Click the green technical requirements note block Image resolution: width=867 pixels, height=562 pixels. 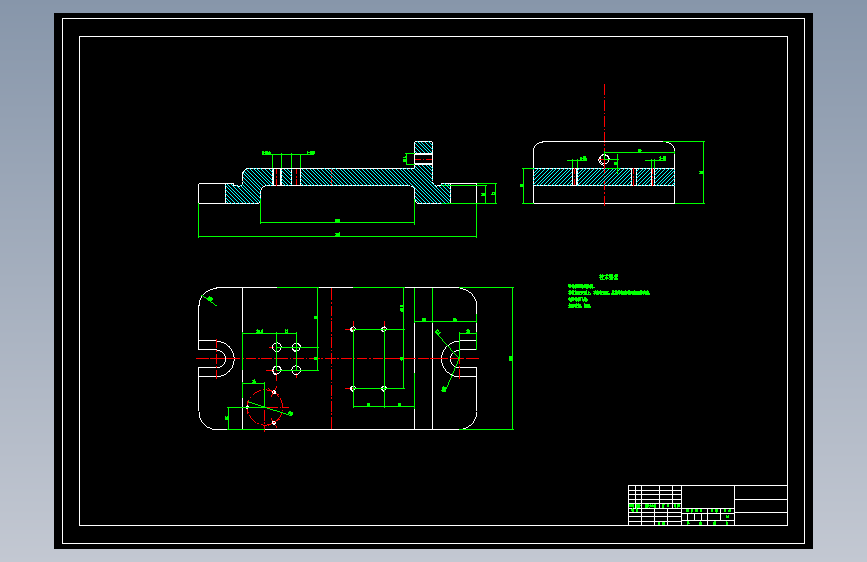pyautogui.click(x=608, y=292)
